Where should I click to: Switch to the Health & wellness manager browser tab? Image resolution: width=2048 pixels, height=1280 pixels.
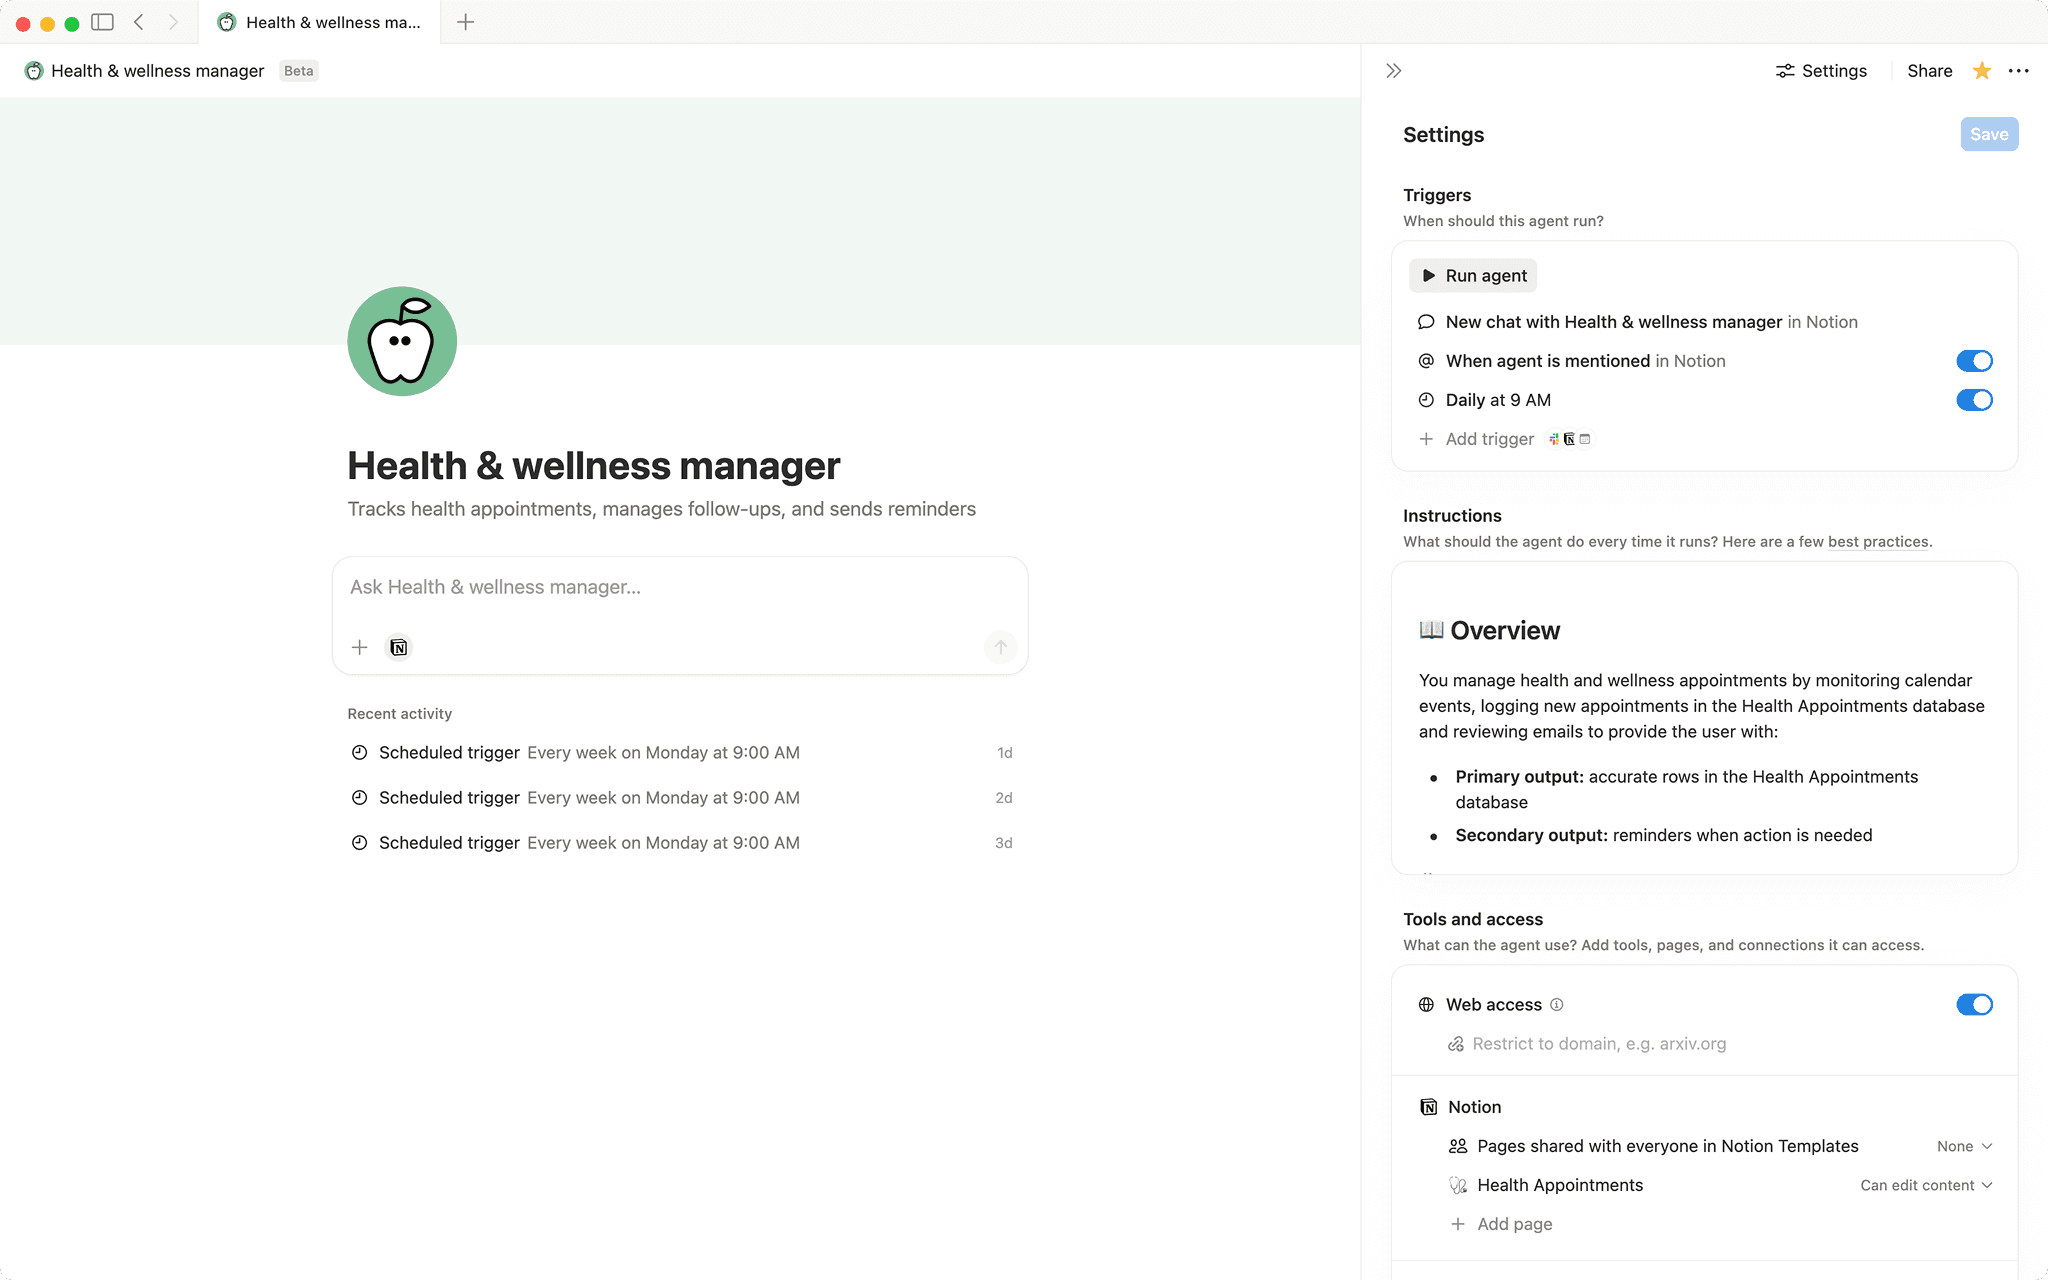click(x=320, y=22)
